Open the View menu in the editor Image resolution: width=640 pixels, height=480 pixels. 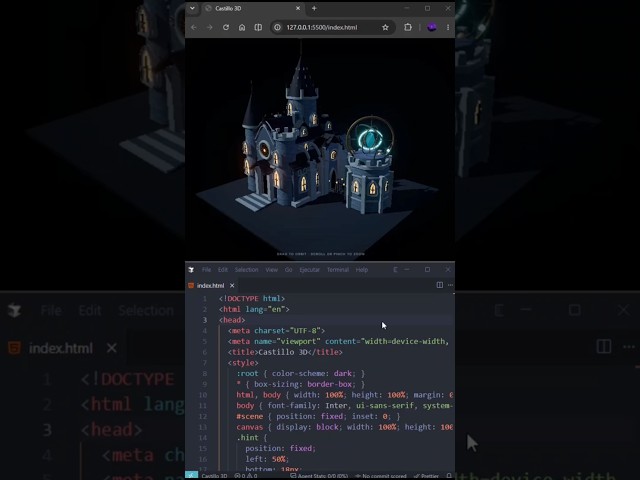point(271,270)
